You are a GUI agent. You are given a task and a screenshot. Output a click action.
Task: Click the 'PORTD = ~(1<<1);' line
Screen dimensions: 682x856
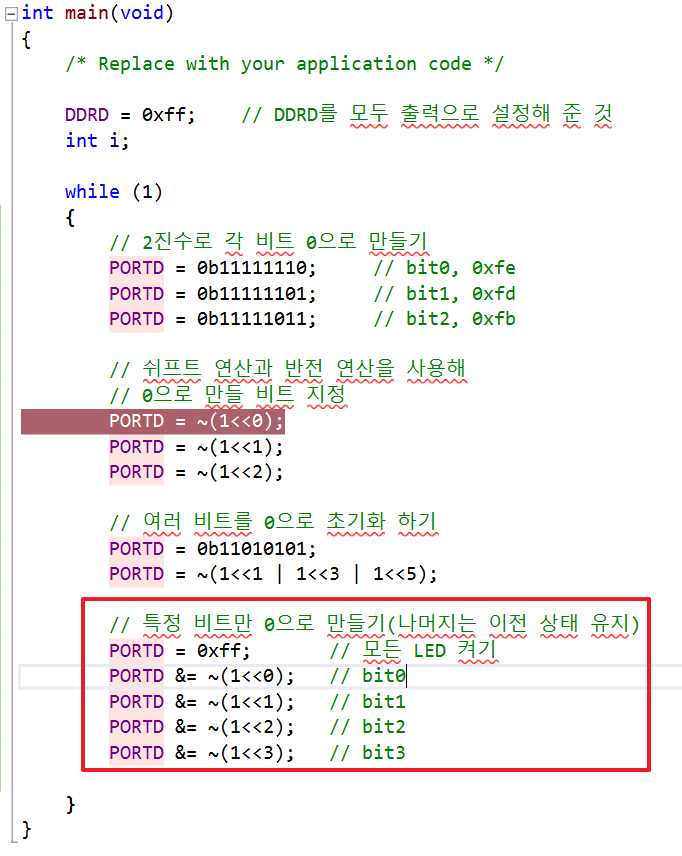[196, 447]
